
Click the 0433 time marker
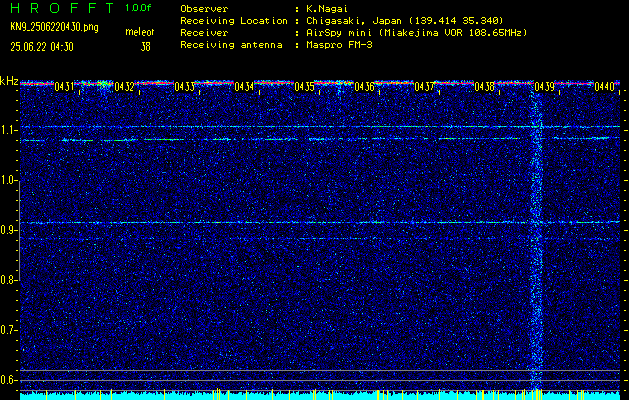click(x=184, y=87)
